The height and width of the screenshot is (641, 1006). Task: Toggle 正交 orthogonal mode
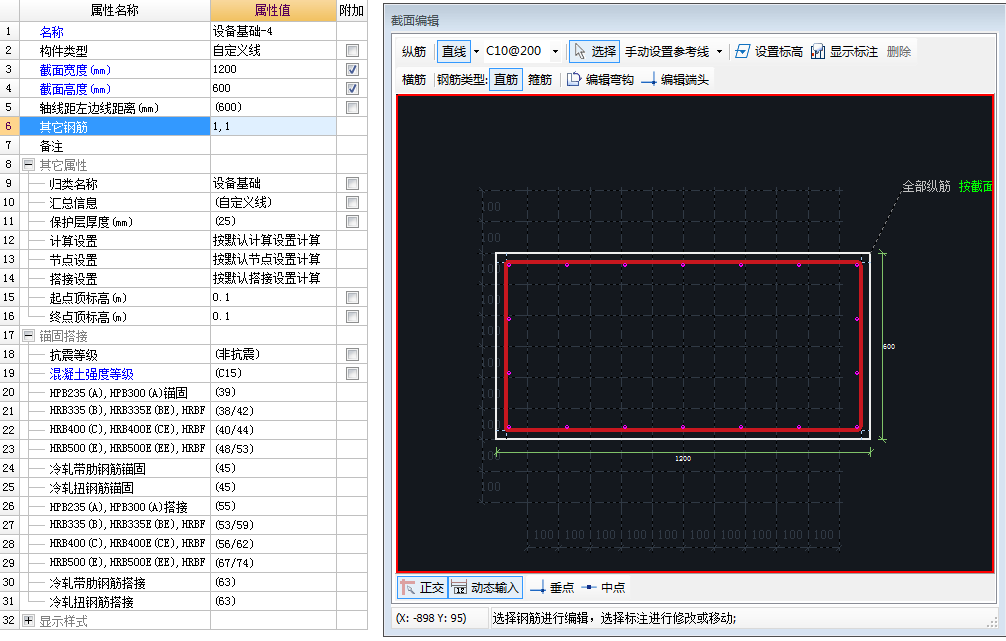[x=422, y=587]
